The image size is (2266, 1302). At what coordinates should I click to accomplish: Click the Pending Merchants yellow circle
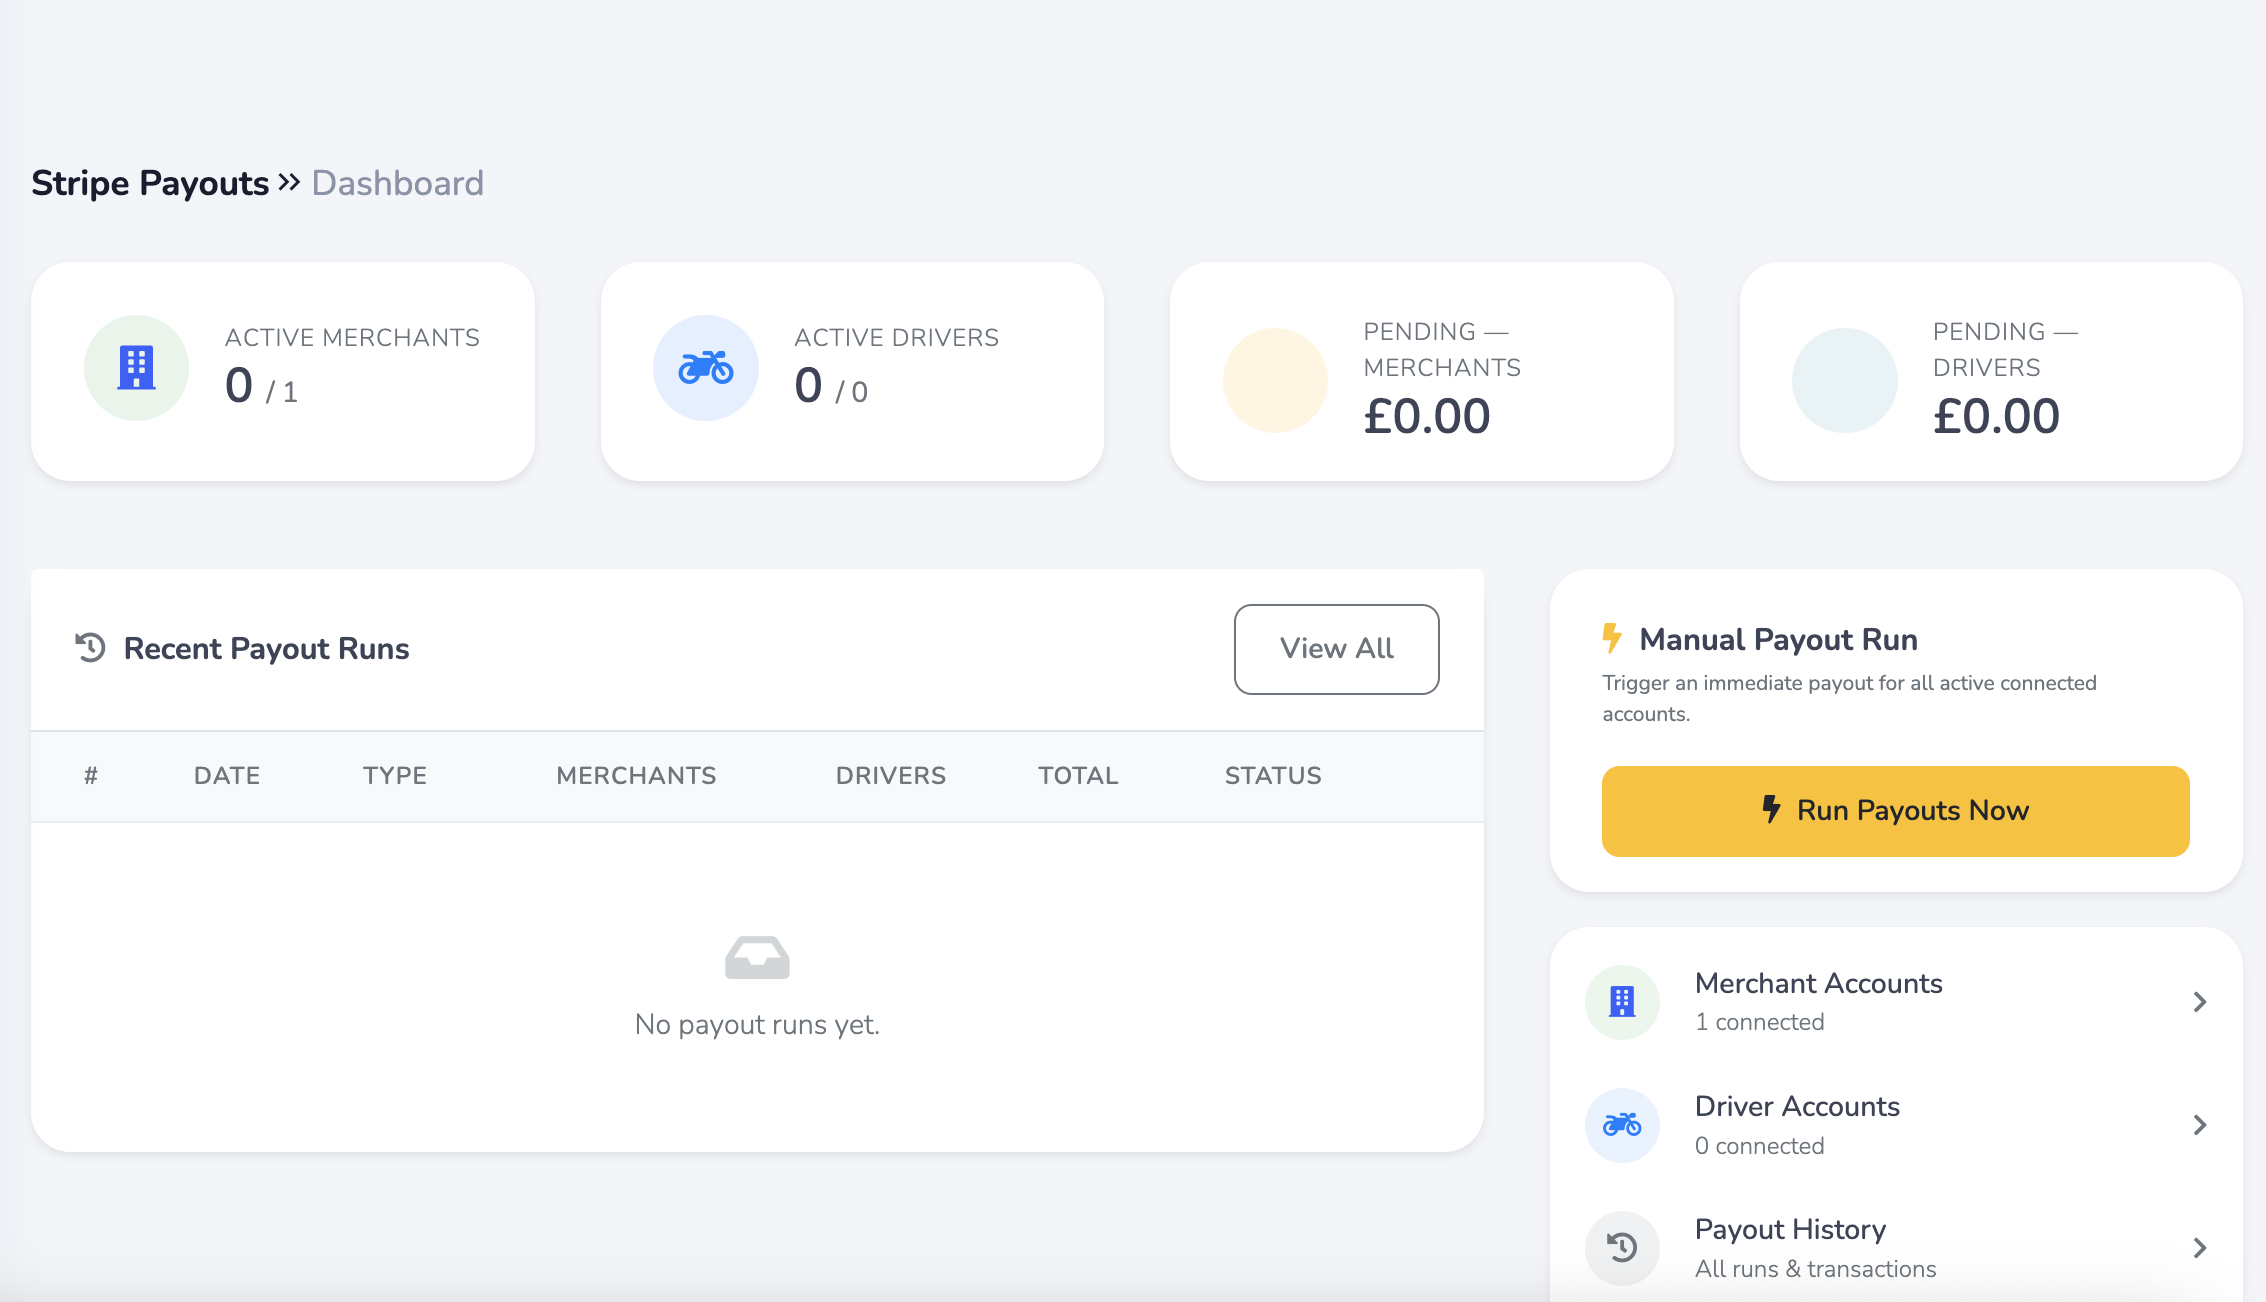pyautogui.click(x=1275, y=380)
